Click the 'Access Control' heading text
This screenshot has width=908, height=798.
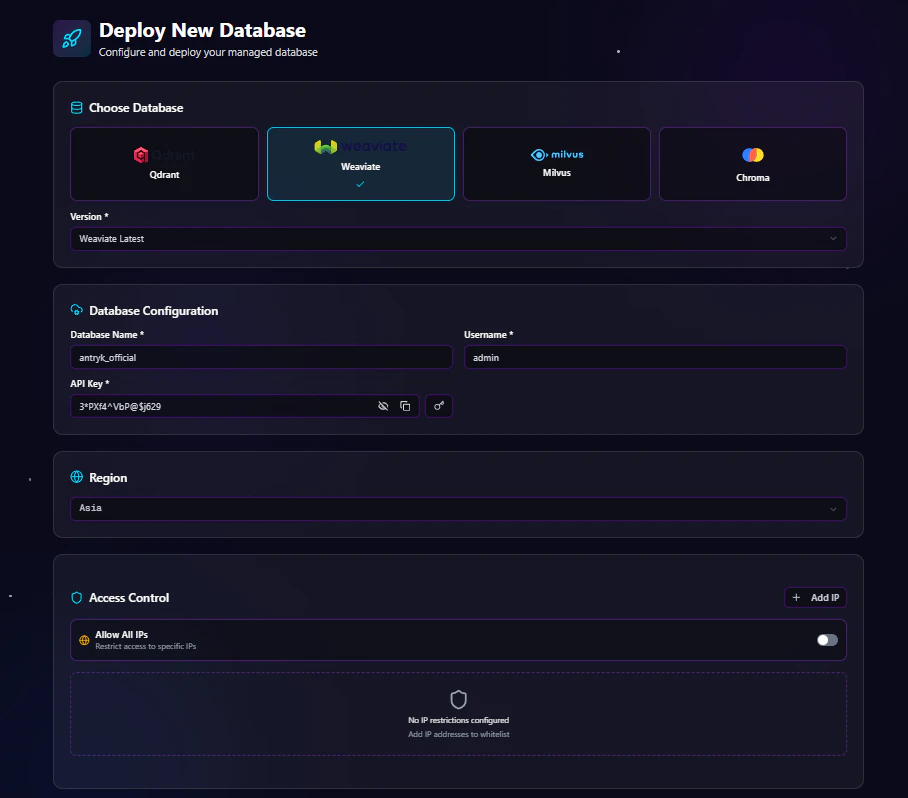tap(129, 598)
